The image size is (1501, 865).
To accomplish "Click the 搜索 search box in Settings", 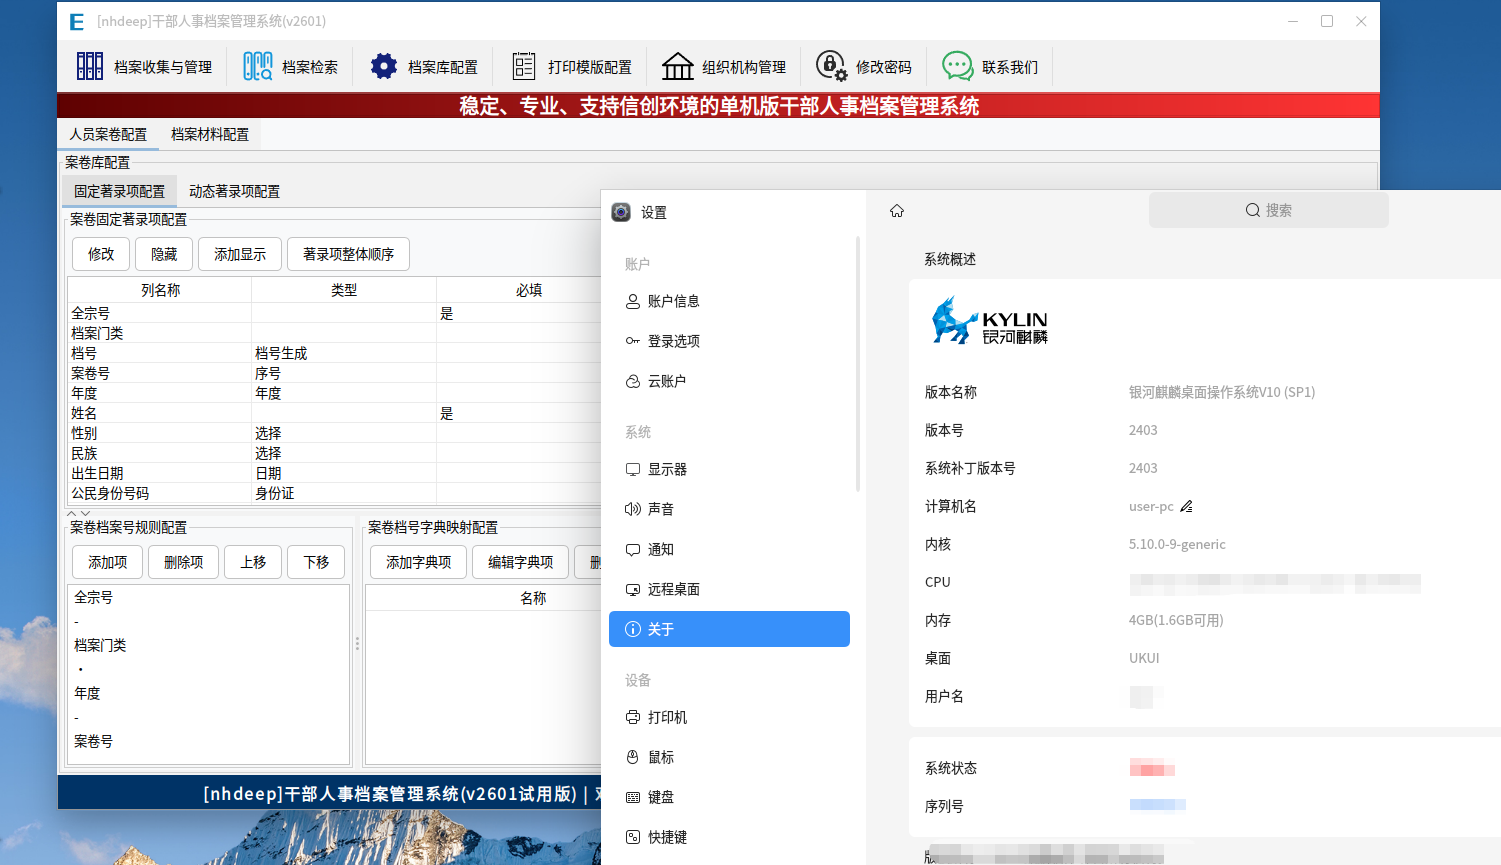I will 1268,210.
